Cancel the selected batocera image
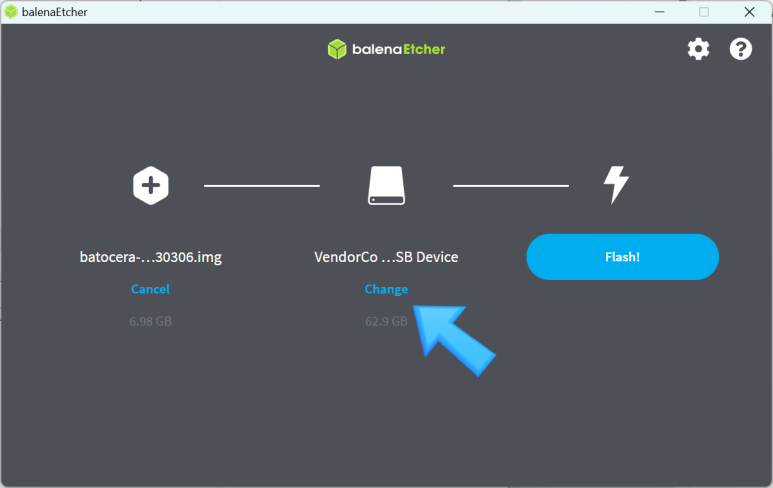 click(x=150, y=289)
